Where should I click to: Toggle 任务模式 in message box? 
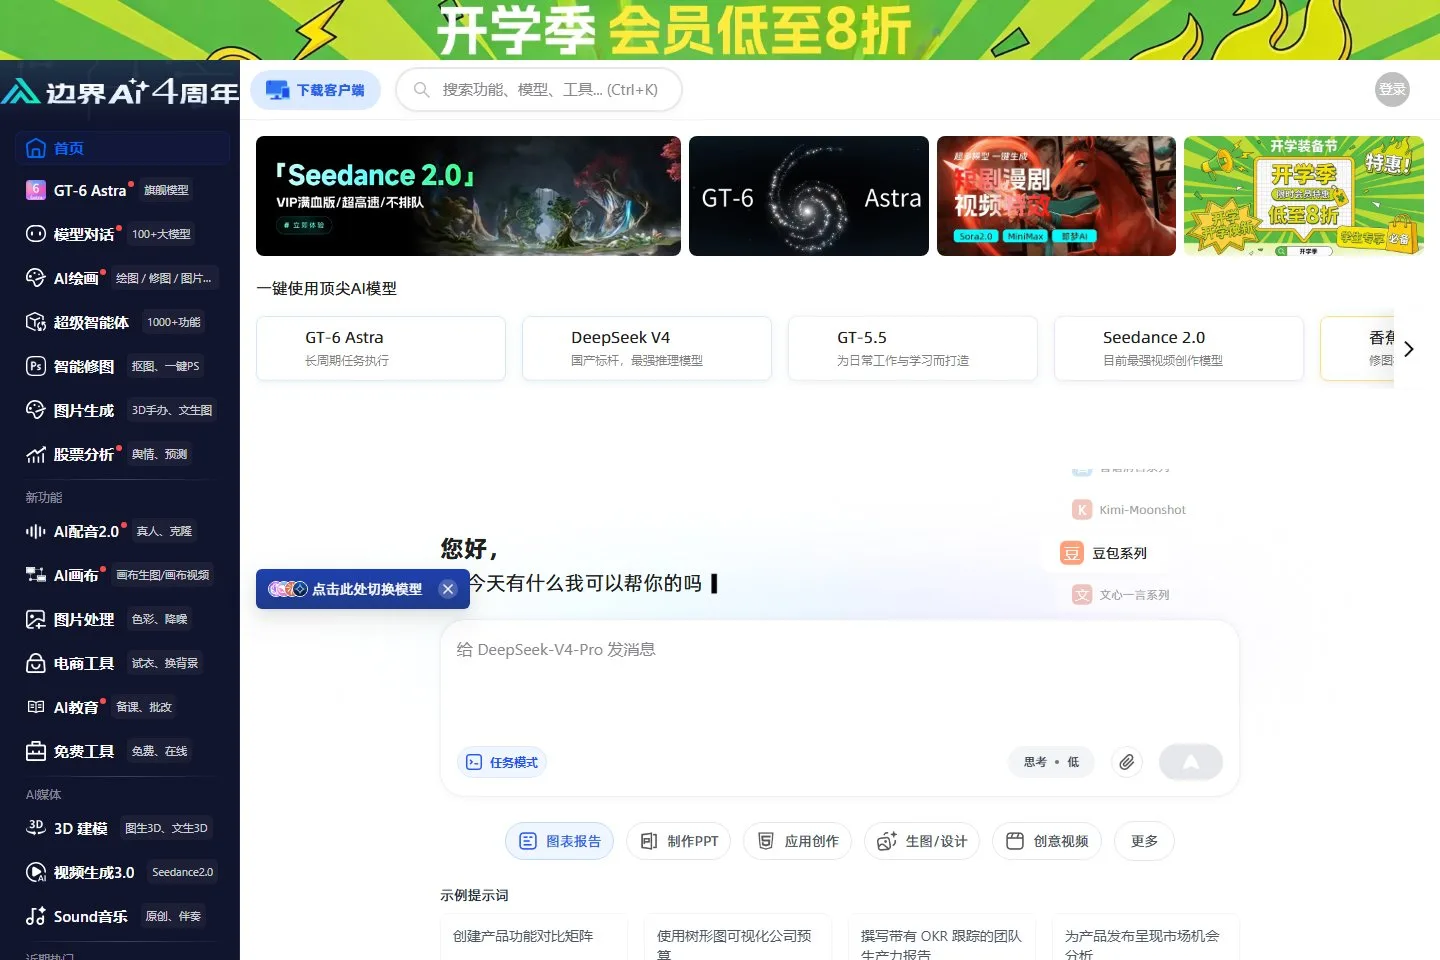pyautogui.click(x=502, y=762)
